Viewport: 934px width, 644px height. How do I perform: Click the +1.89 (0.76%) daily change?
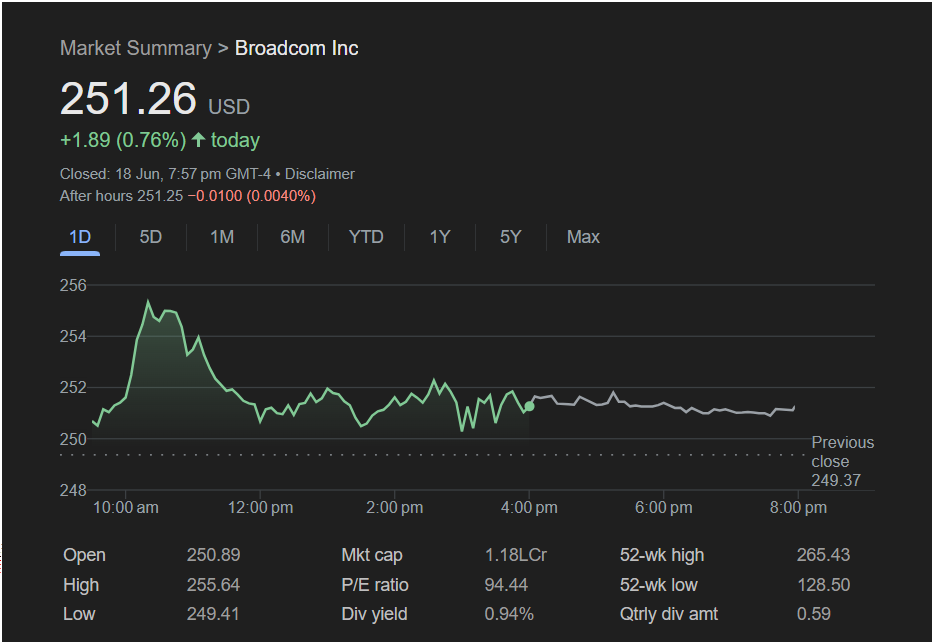pos(123,140)
